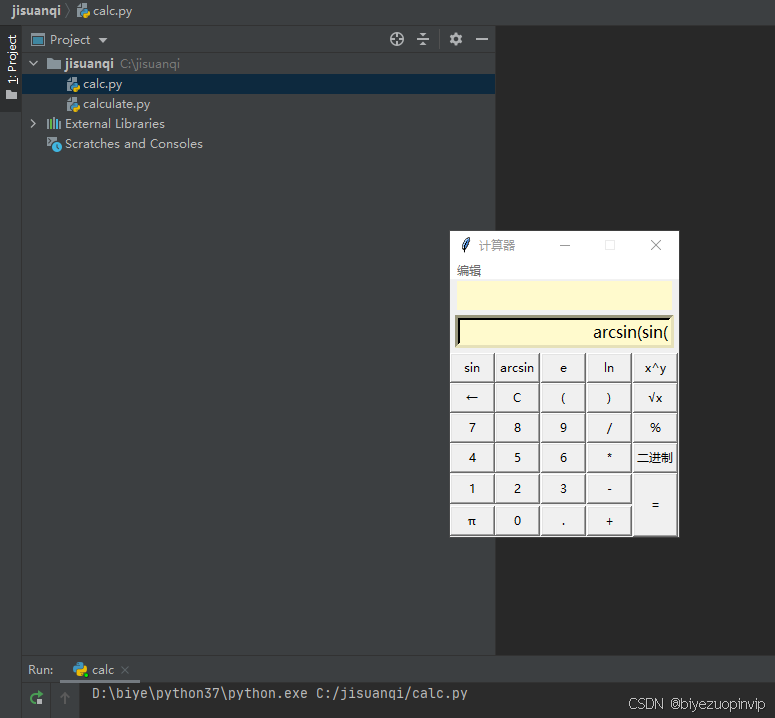Click the backspace arrow button

[x=472, y=398]
